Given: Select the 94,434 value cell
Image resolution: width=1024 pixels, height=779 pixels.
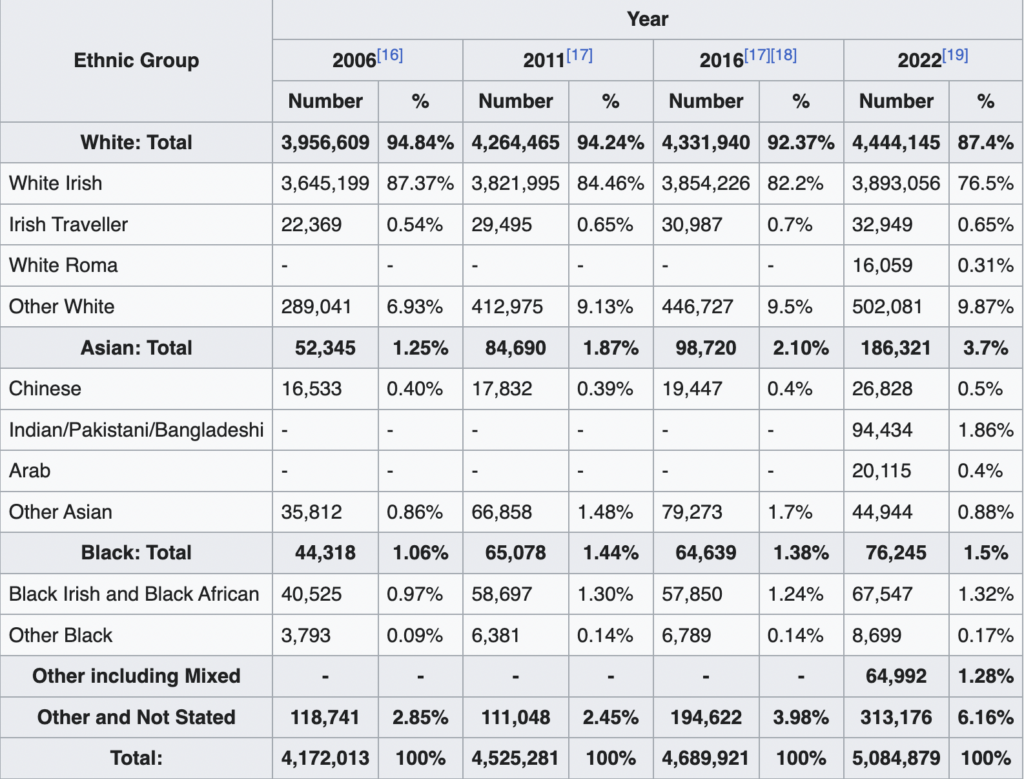Looking at the screenshot, I should (882, 430).
